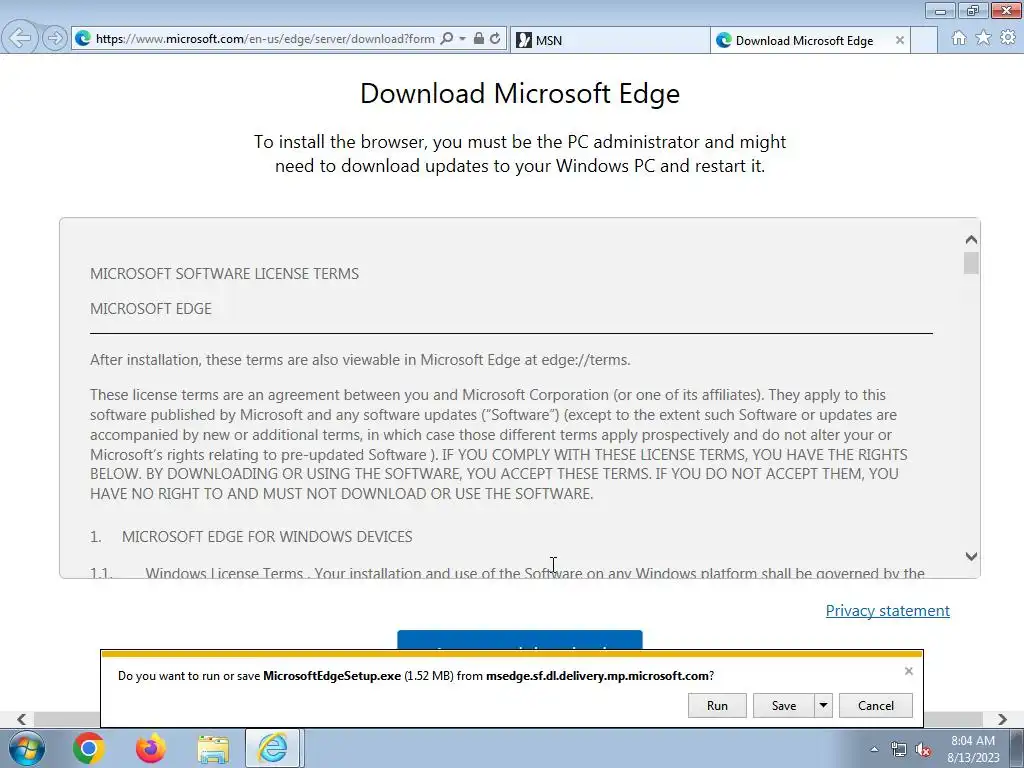This screenshot has width=1024, height=768.
Task: Expand the Save button options arrow
Action: [x=824, y=705]
